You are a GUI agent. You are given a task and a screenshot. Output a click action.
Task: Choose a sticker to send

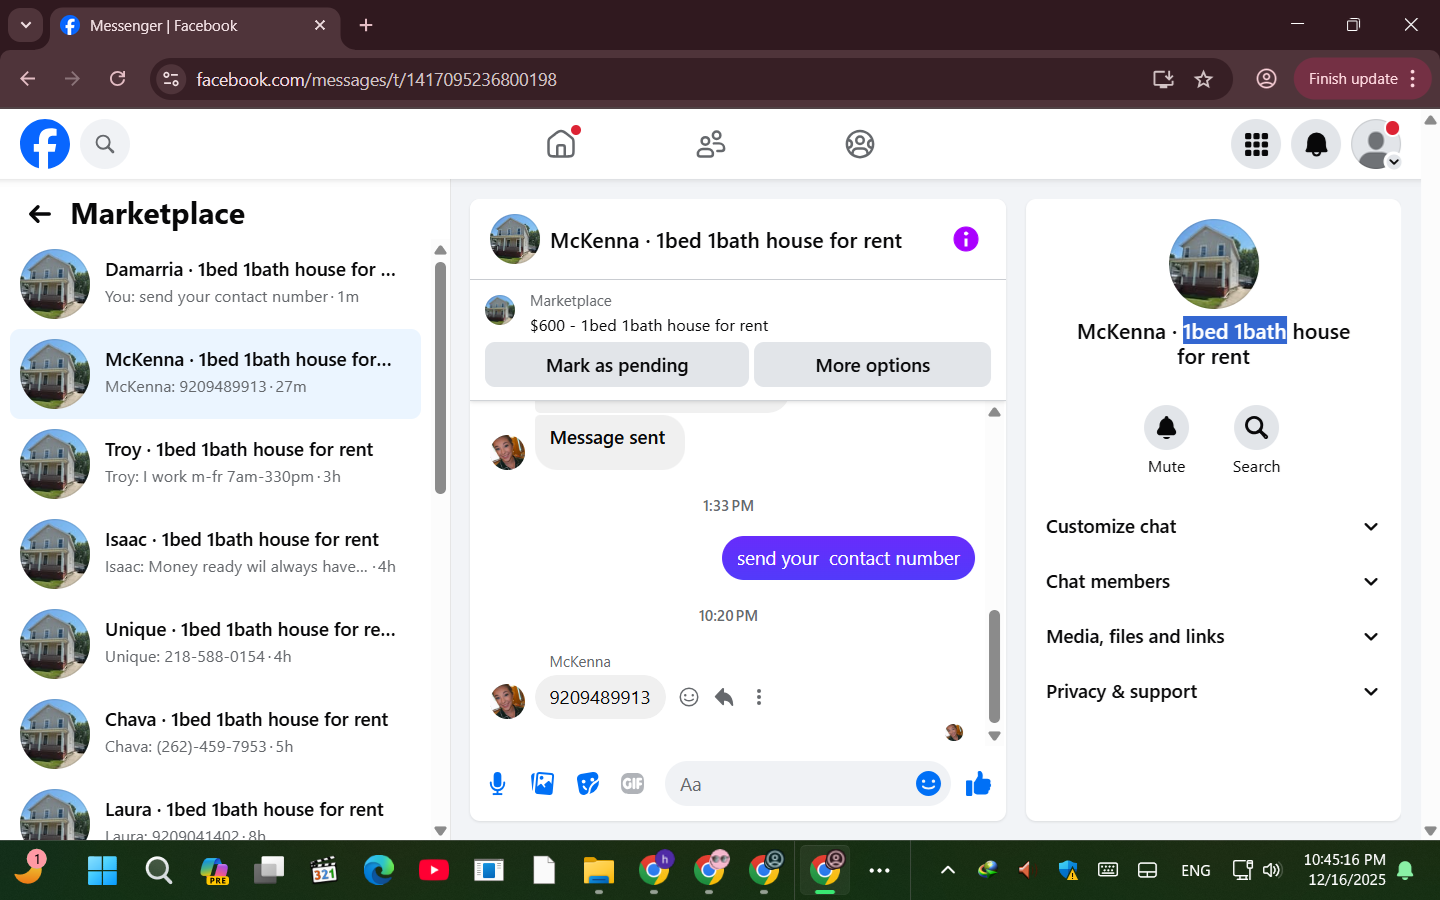click(x=588, y=784)
